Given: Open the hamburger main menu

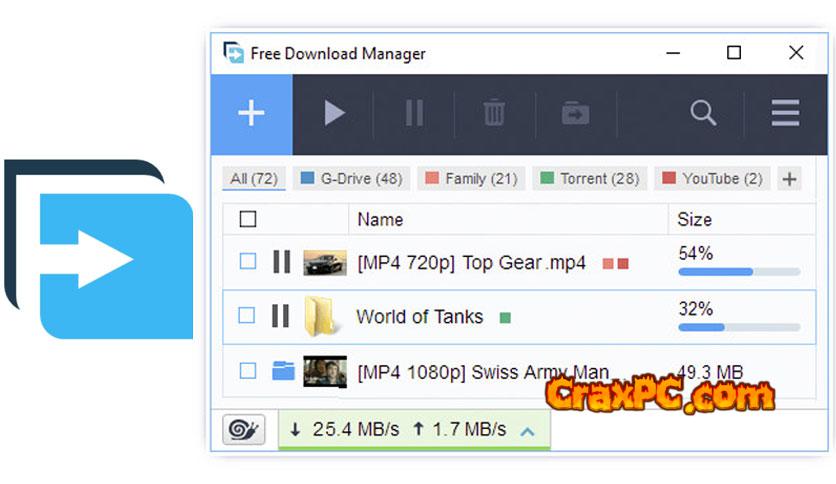Looking at the screenshot, I should pos(785,114).
